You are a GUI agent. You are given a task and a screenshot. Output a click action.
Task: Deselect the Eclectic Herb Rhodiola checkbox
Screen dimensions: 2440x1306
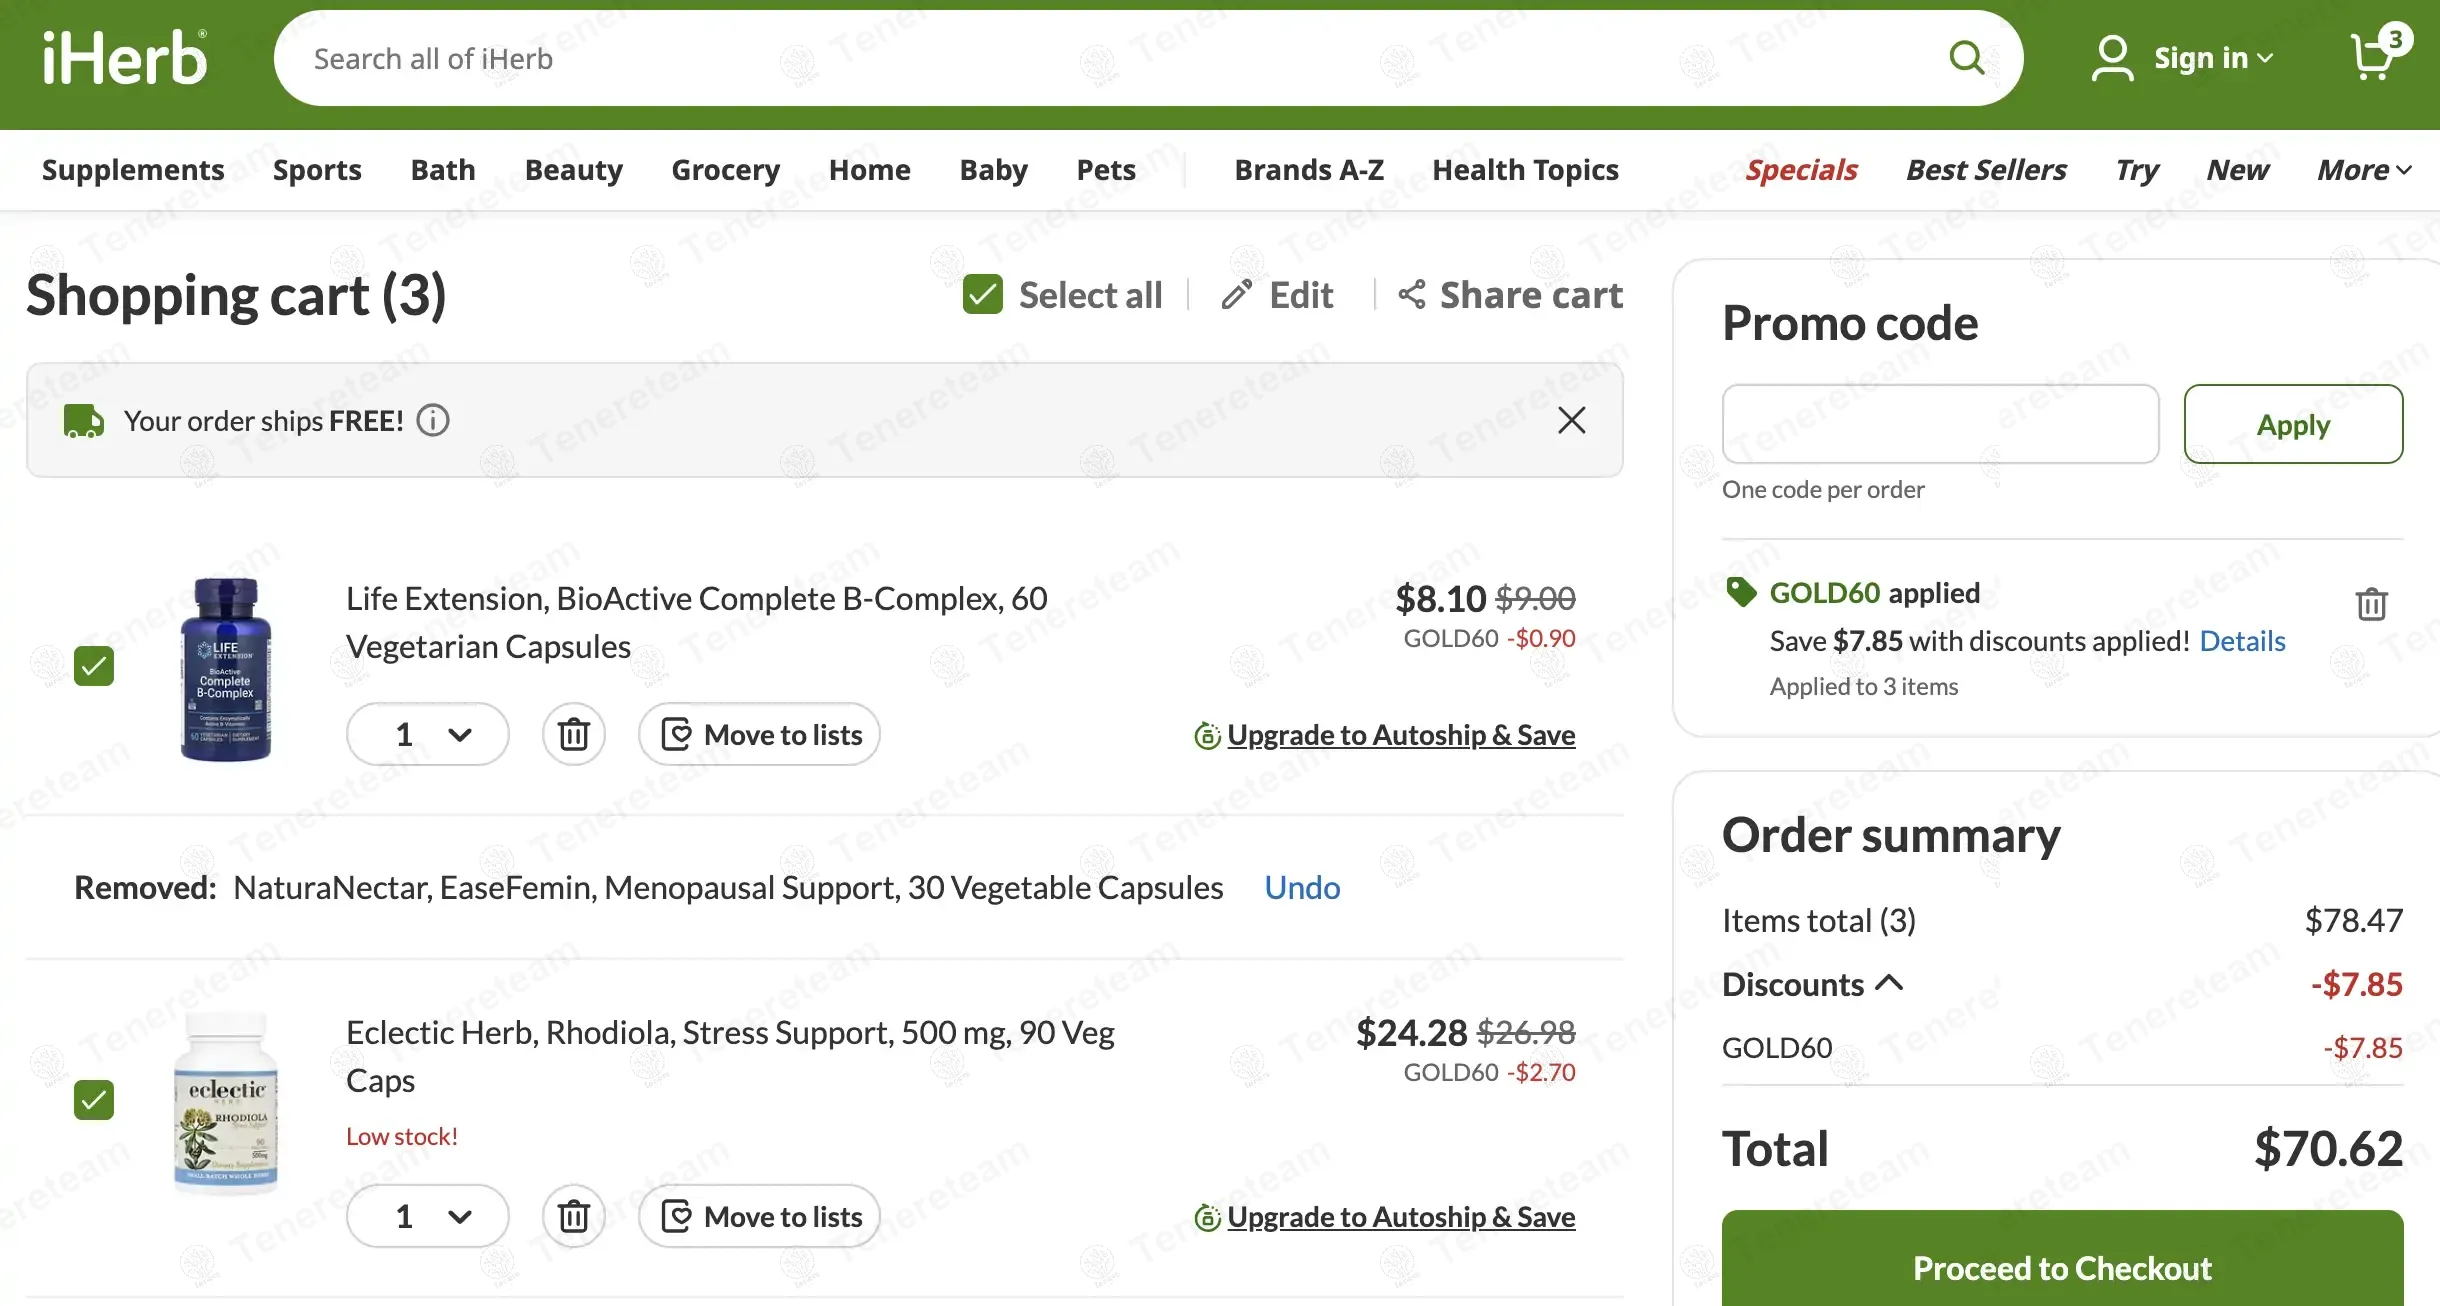tap(94, 1100)
